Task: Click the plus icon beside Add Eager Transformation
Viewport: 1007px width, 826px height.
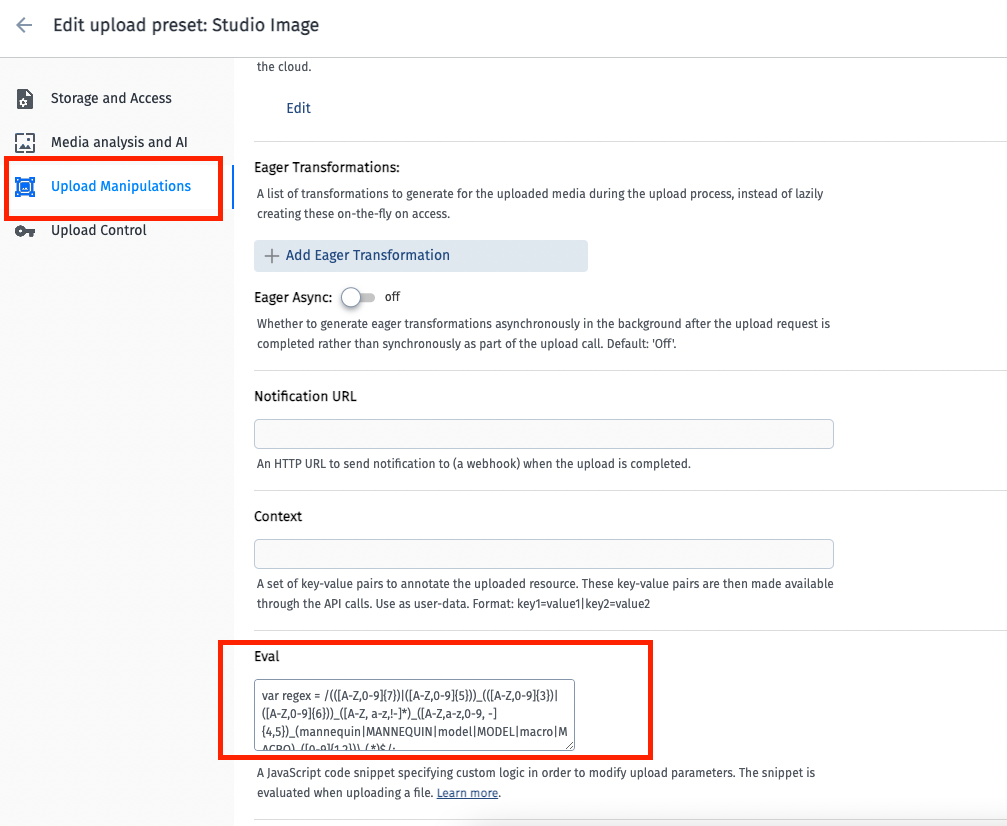Action: [271, 256]
